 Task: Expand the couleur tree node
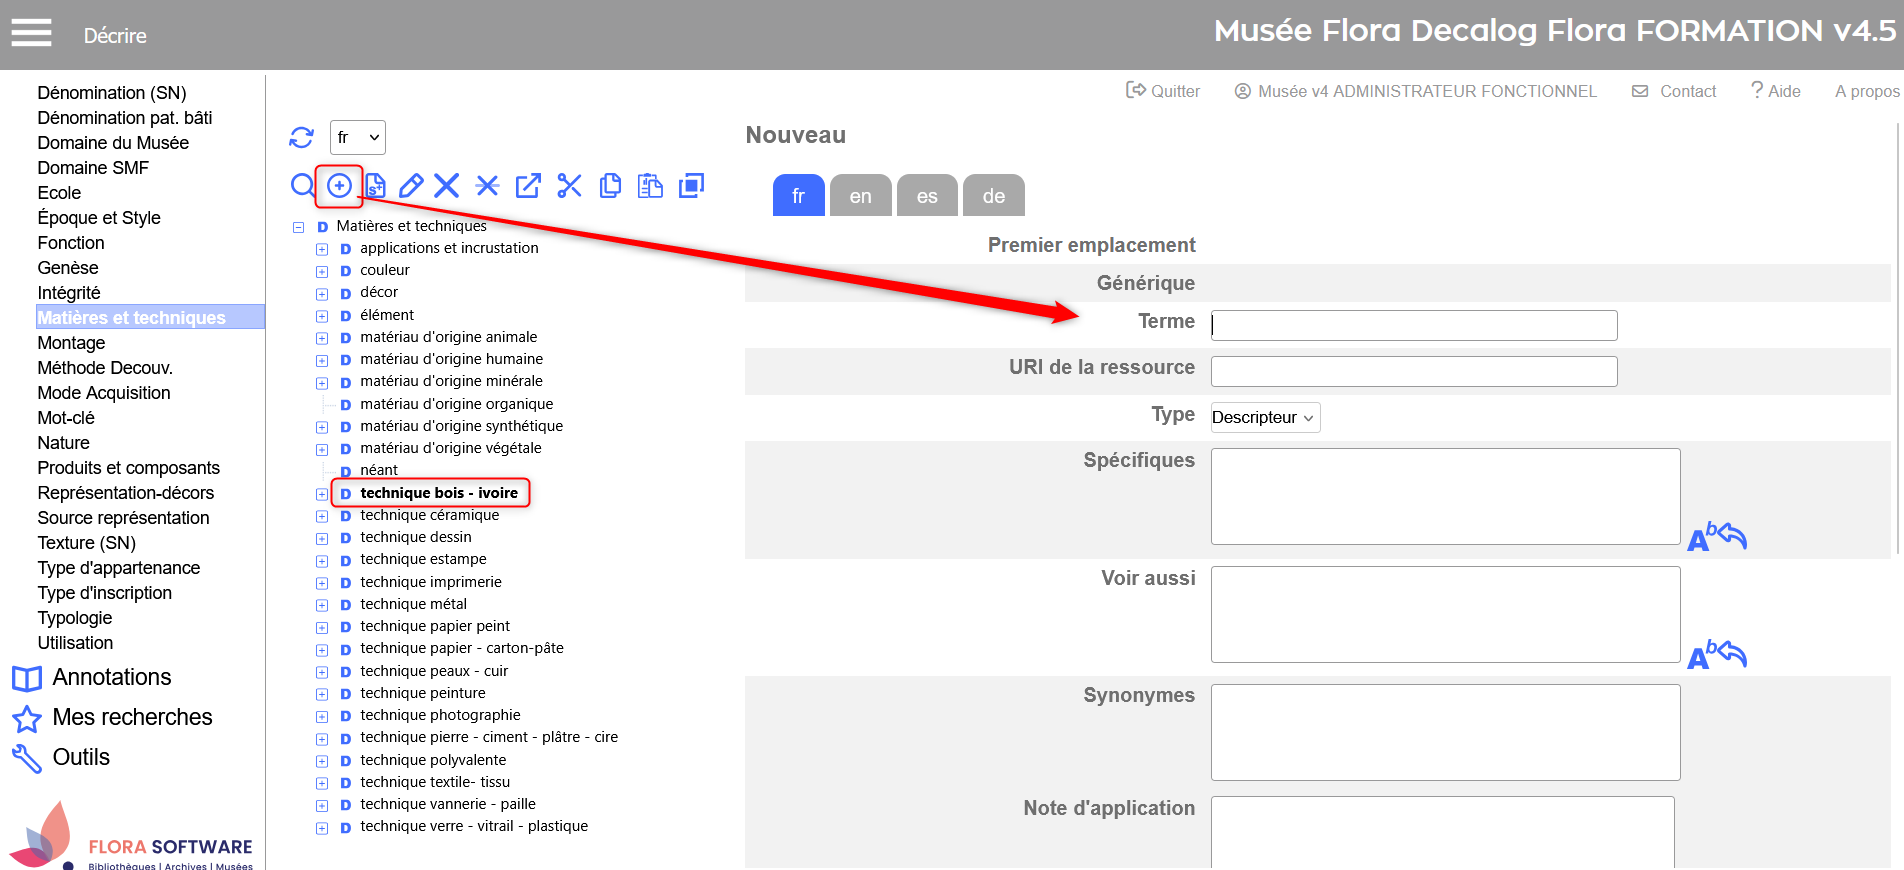click(x=322, y=271)
